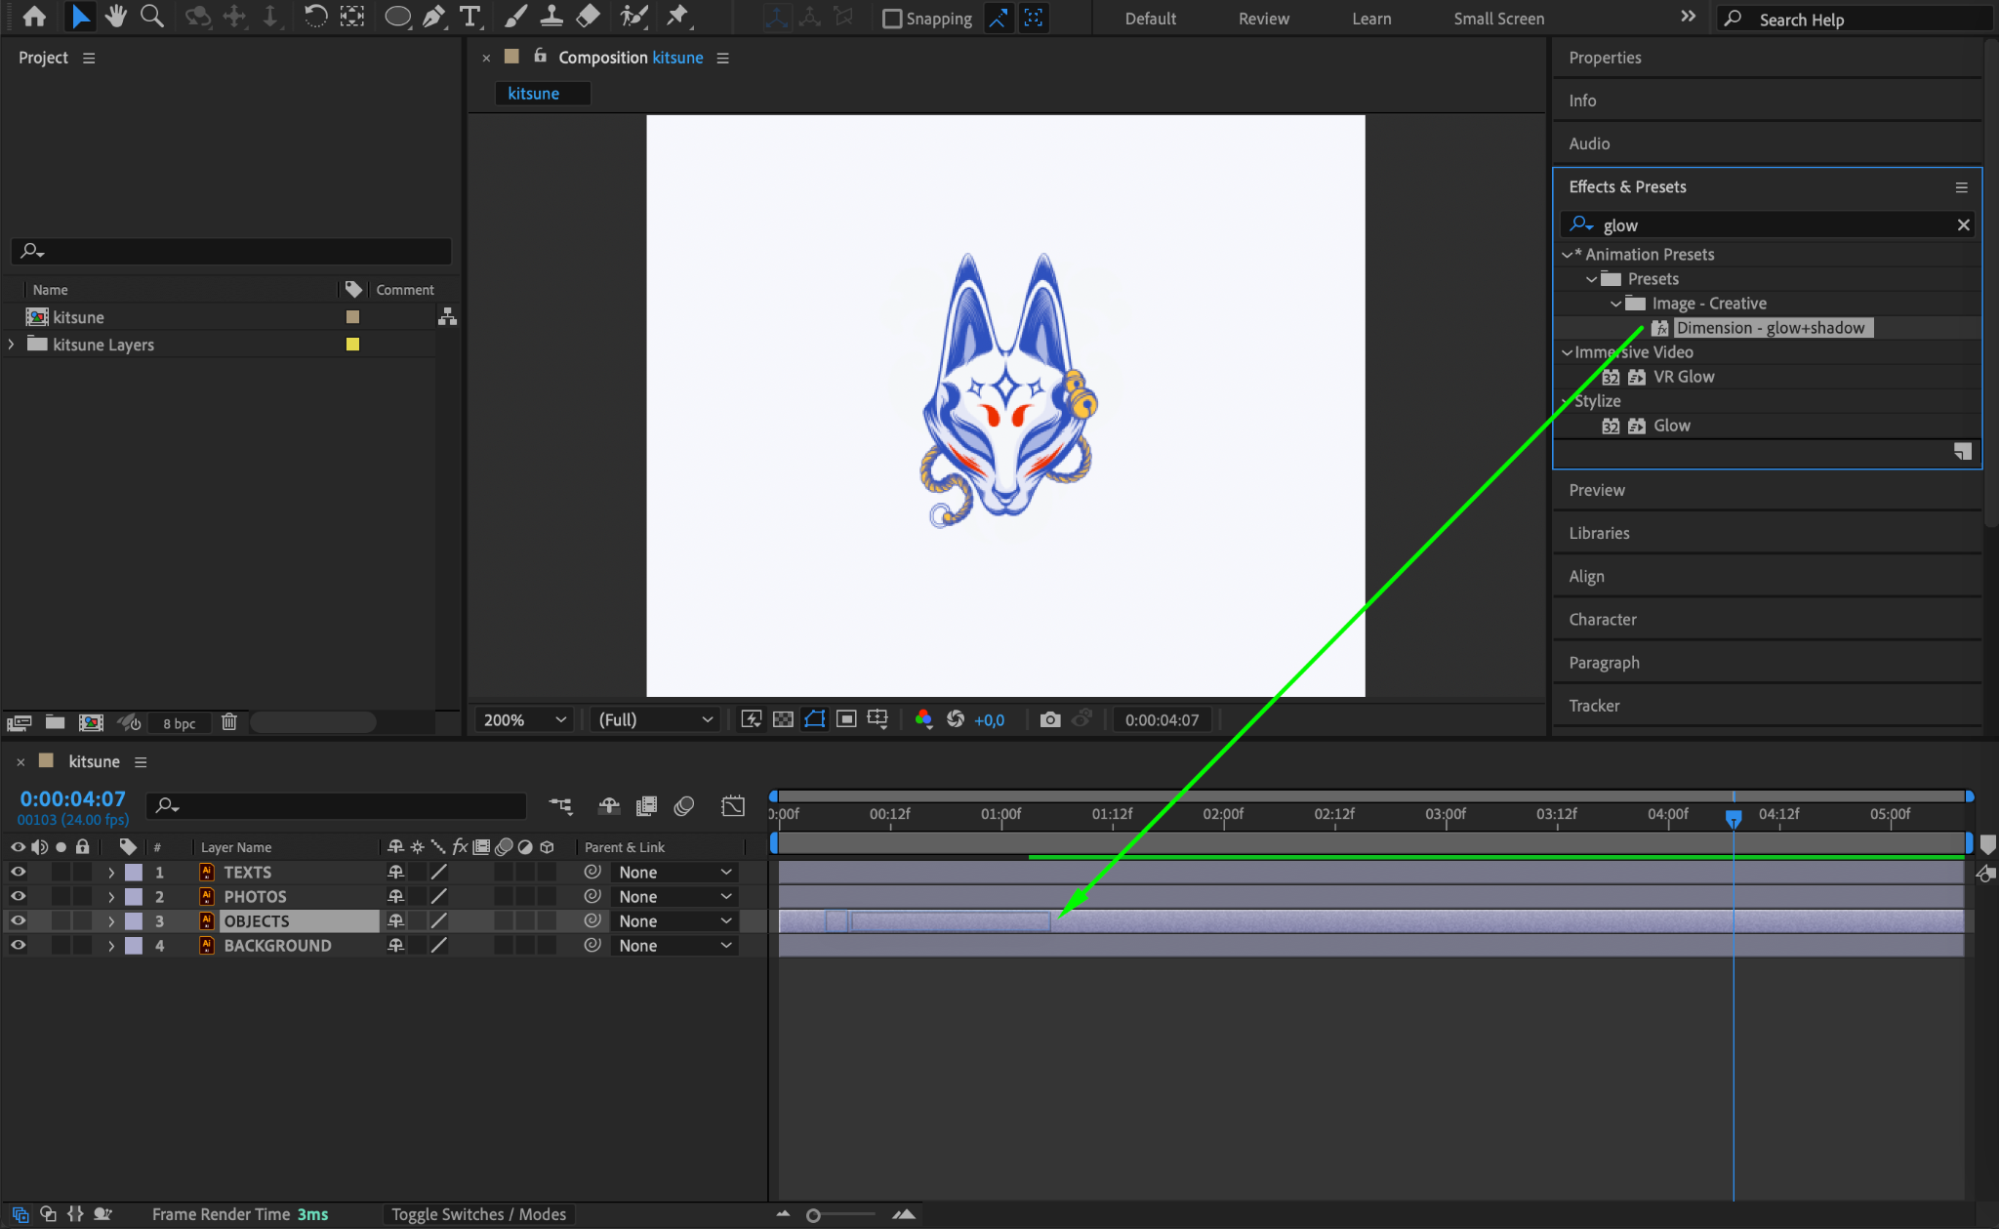Screen dimensions: 1999x1229
Task: Select the Pen tool
Action: [x=434, y=16]
